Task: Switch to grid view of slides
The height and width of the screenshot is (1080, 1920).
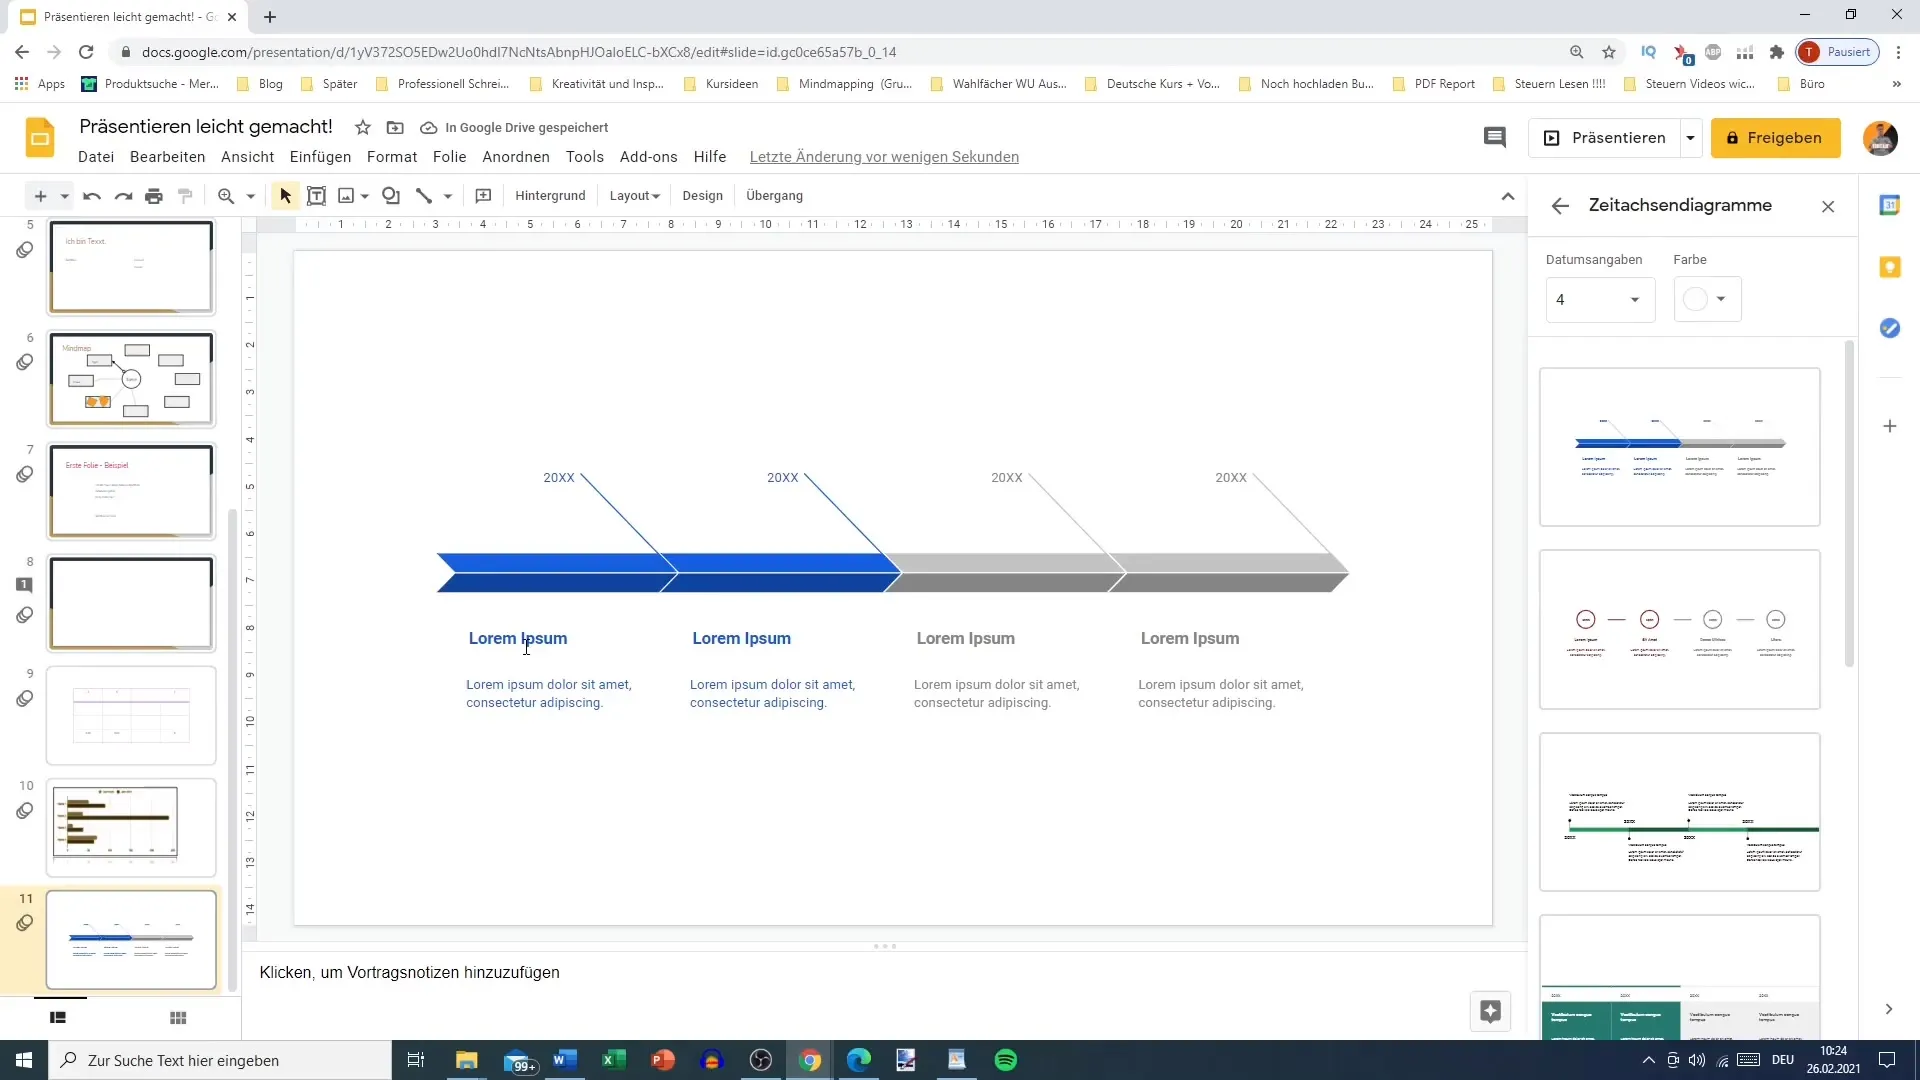Action: tap(178, 1017)
